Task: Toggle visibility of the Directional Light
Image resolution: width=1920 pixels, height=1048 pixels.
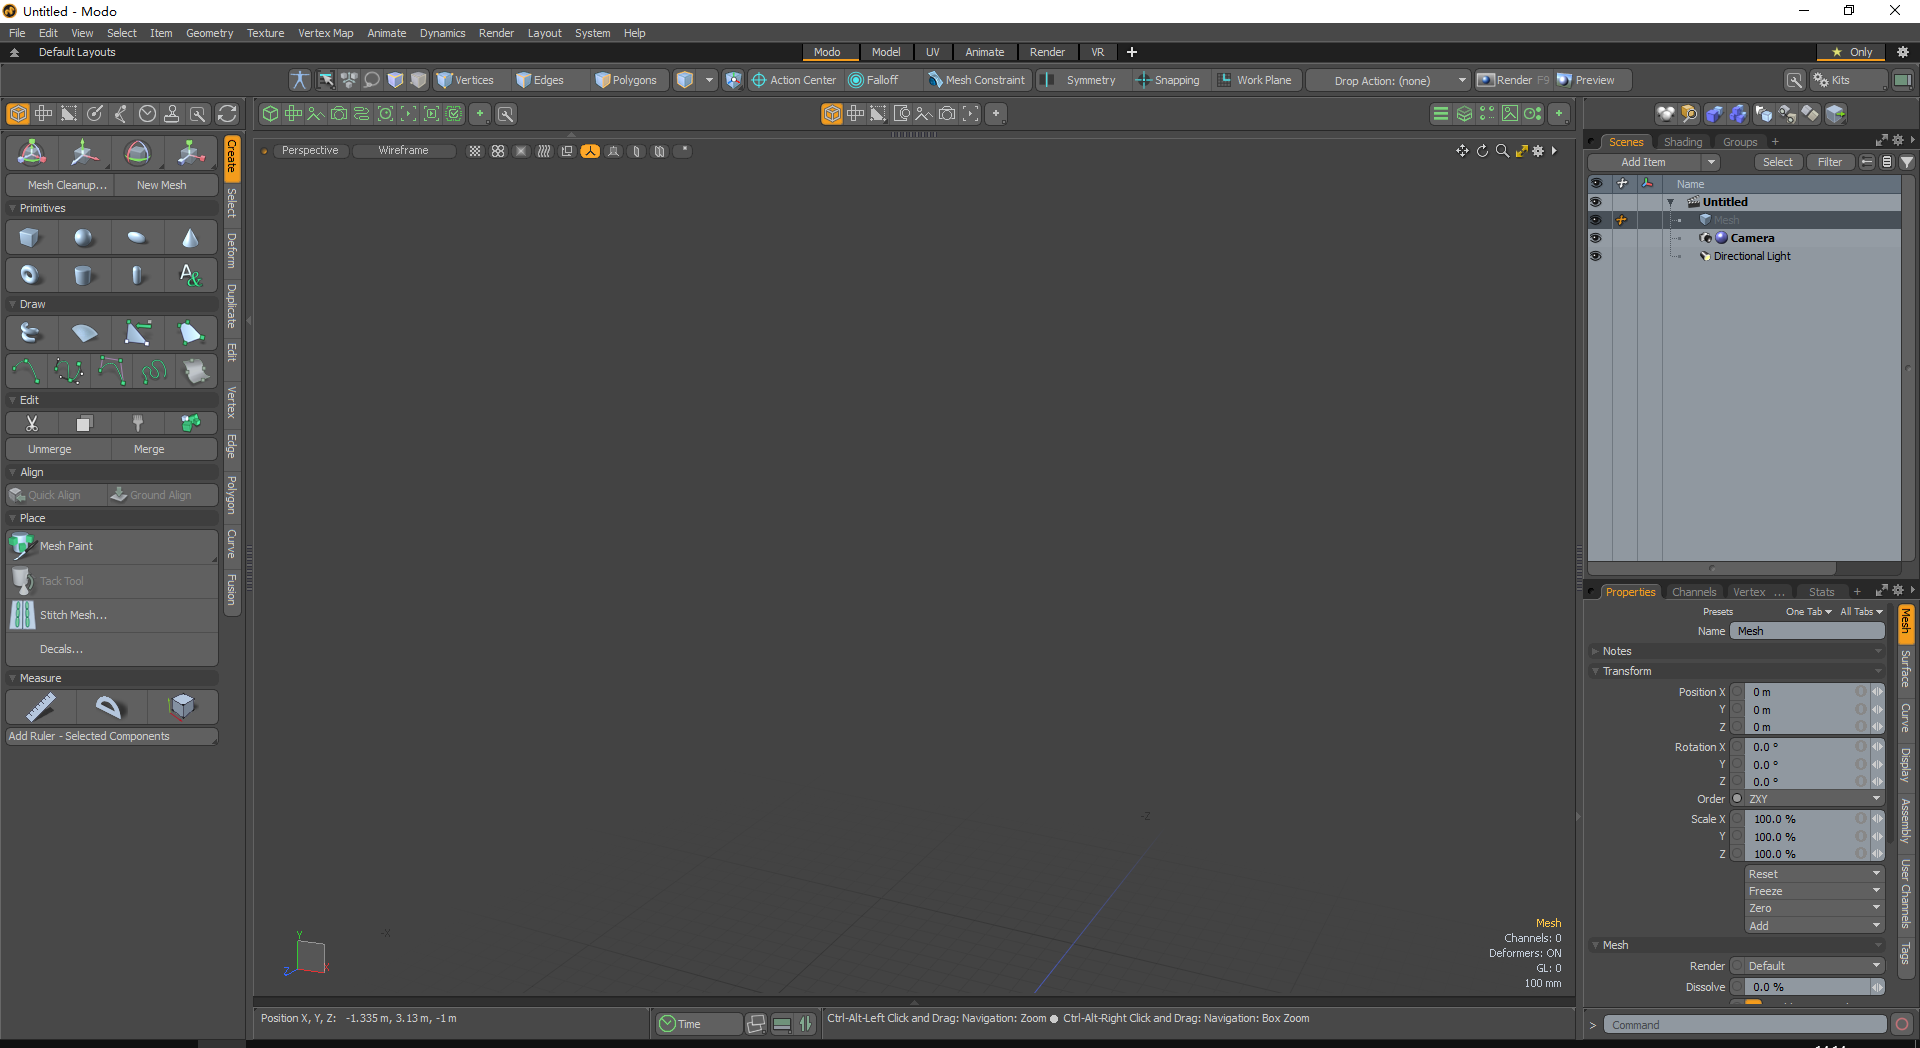Action: [x=1595, y=256]
